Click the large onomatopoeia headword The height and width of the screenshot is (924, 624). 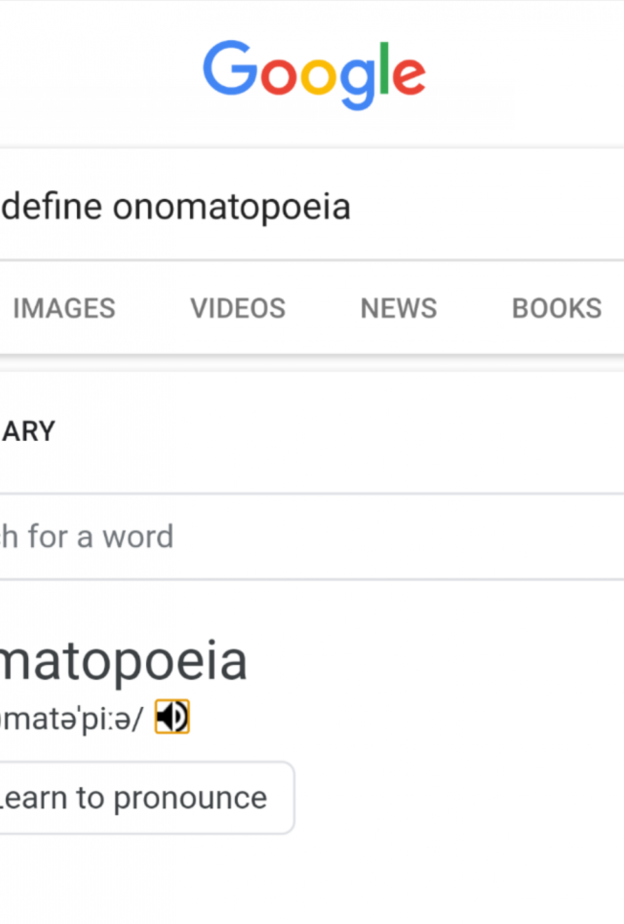[x=123, y=662]
